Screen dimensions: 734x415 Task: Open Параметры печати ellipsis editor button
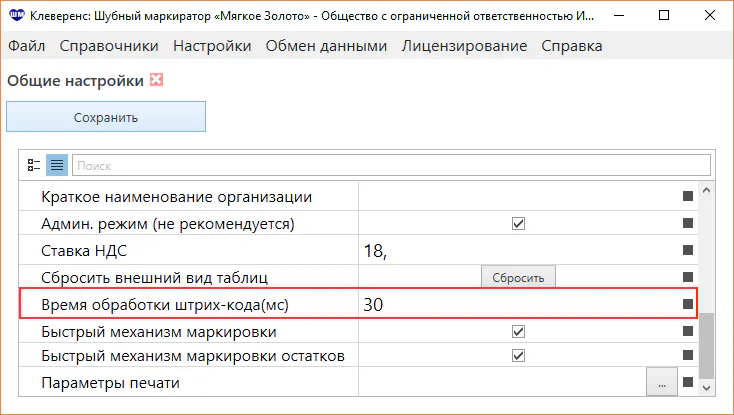661,382
